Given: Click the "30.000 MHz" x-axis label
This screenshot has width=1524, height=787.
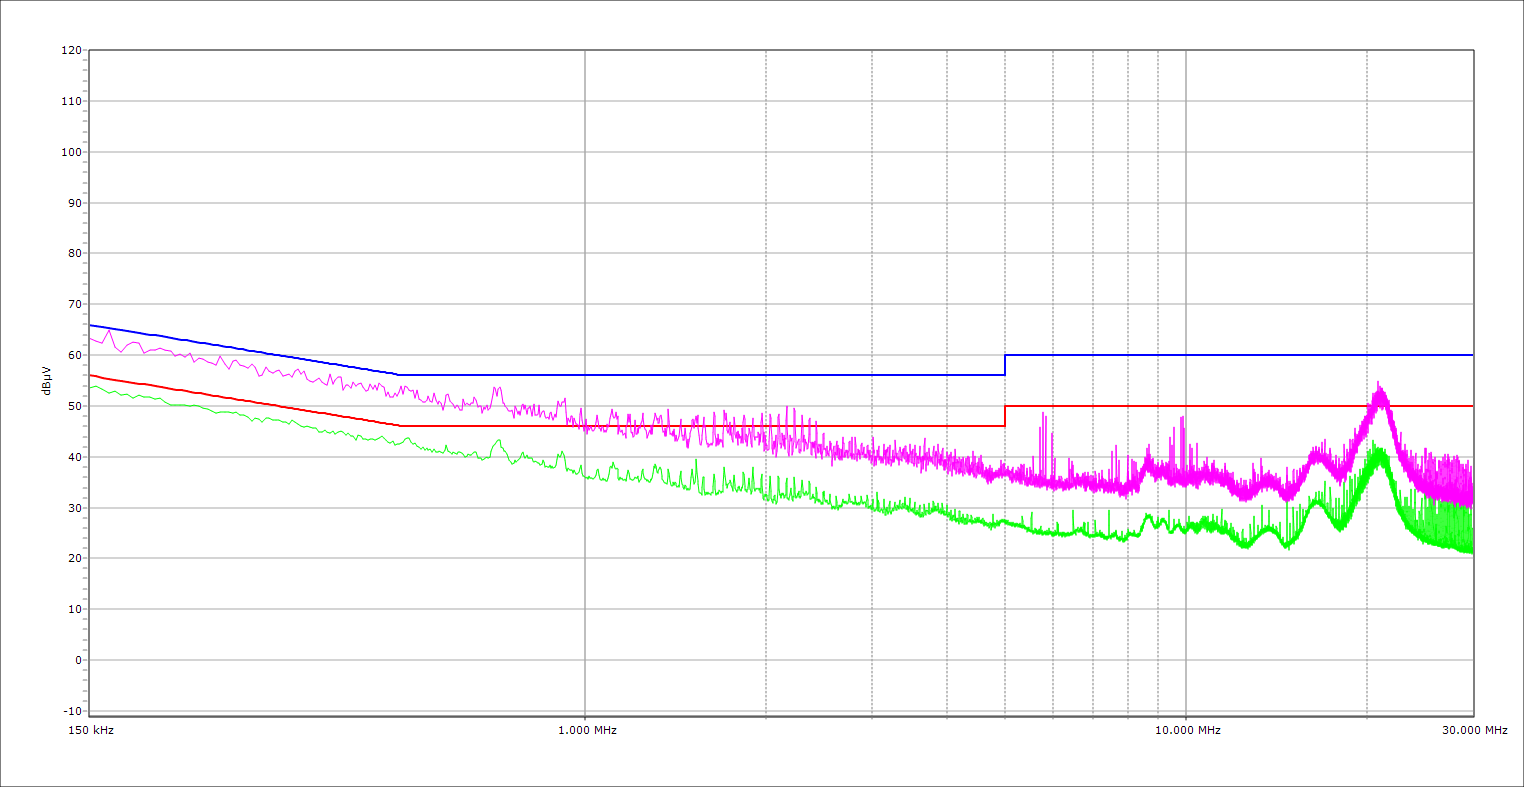Looking at the screenshot, I should tap(1474, 730).
